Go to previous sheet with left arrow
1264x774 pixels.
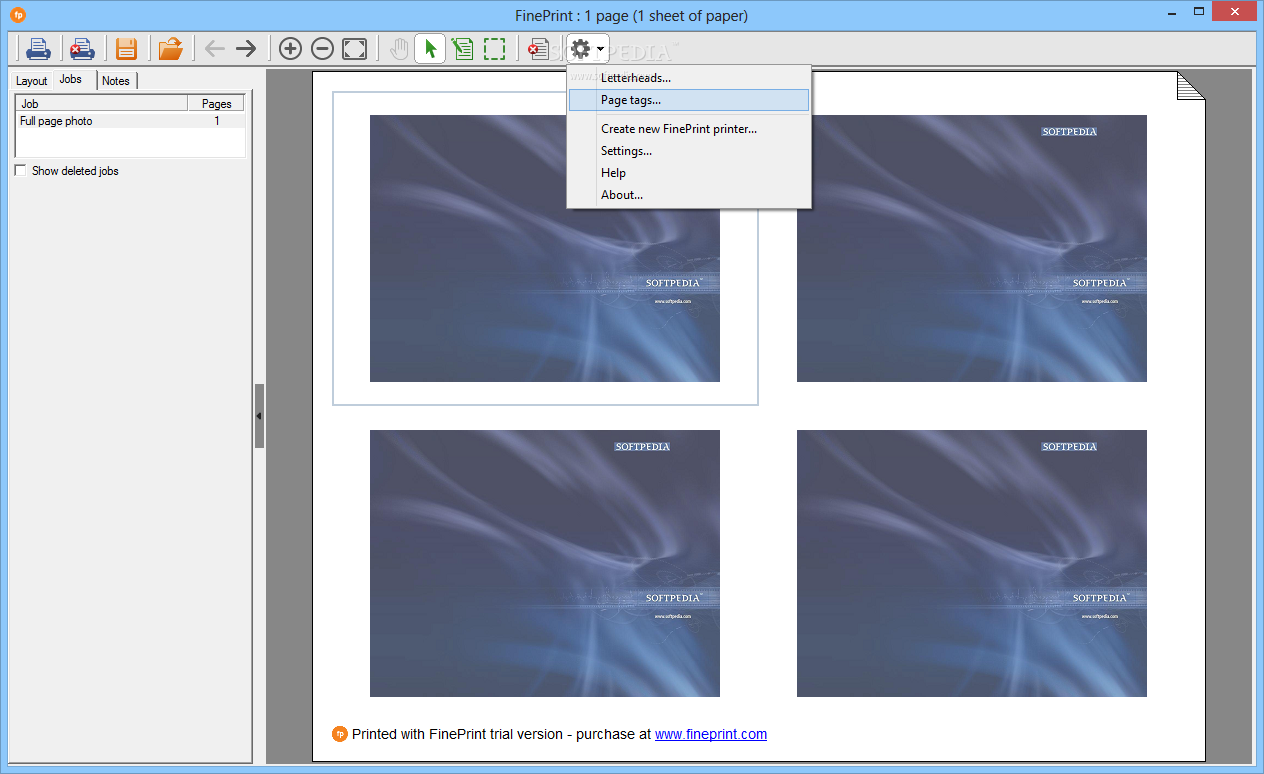click(214, 48)
